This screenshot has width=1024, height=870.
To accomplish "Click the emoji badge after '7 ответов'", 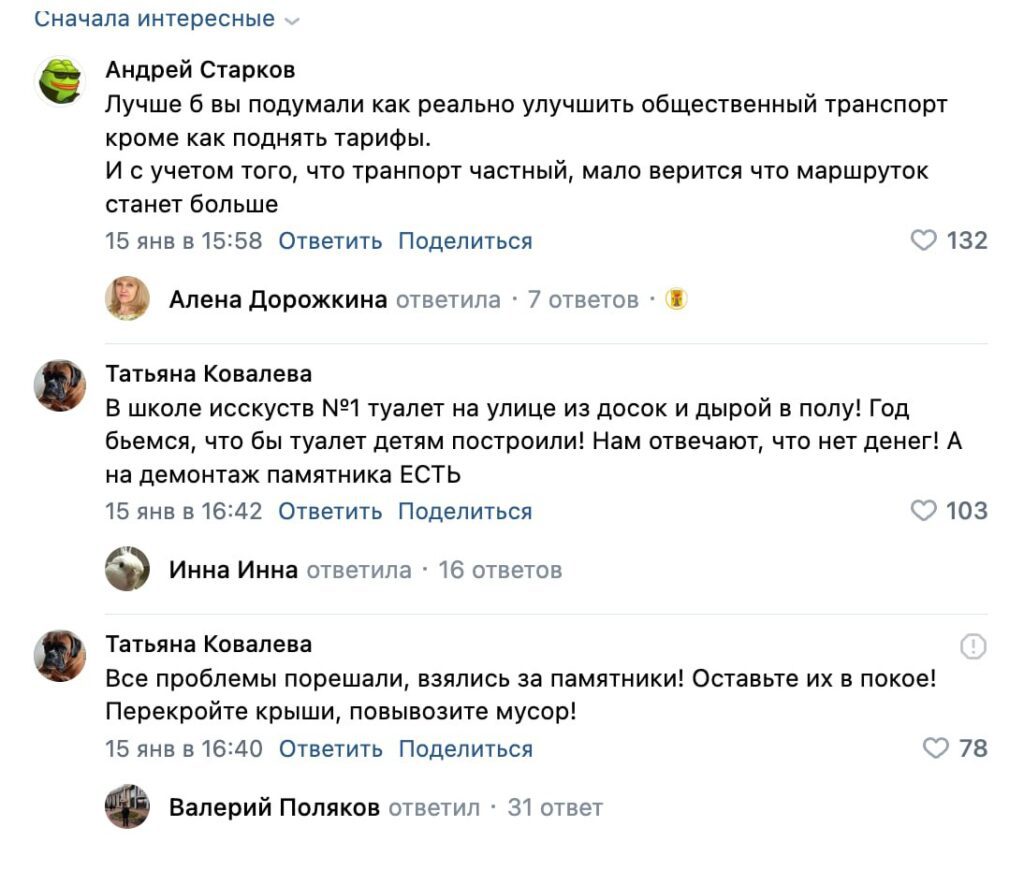I will pyautogui.click(x=677, y=300).
